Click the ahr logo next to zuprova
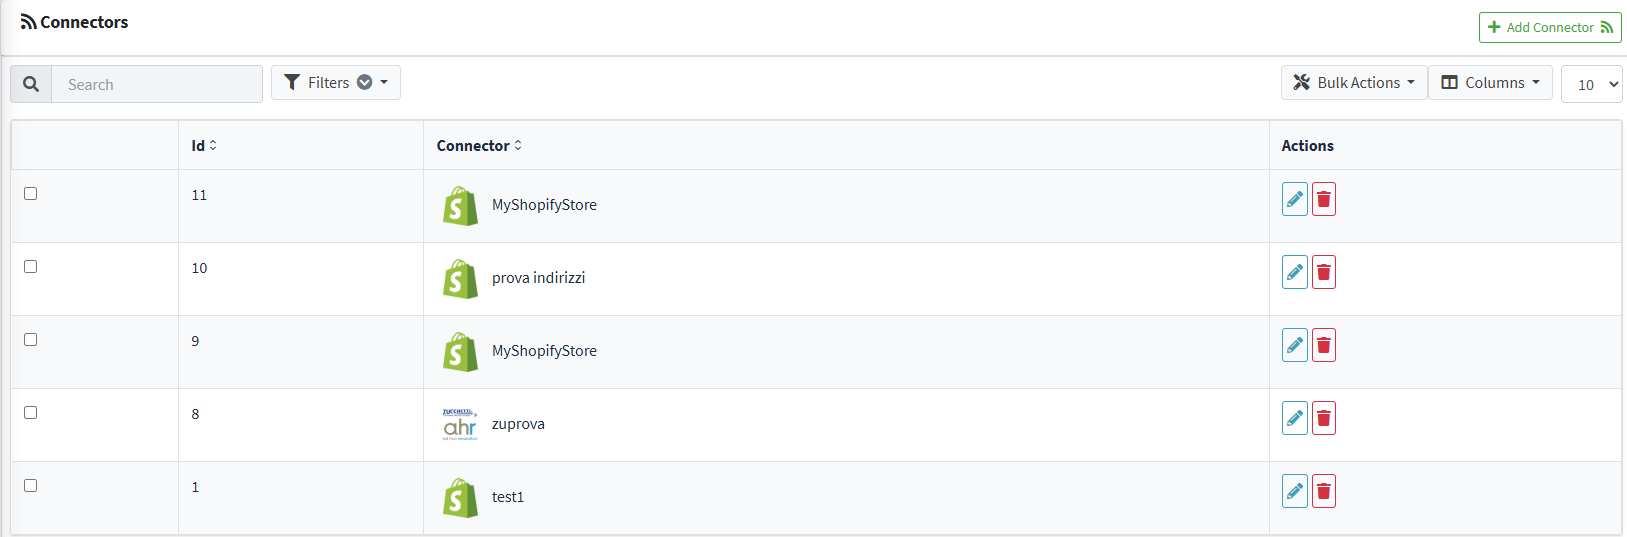 [x=460, y=424]
